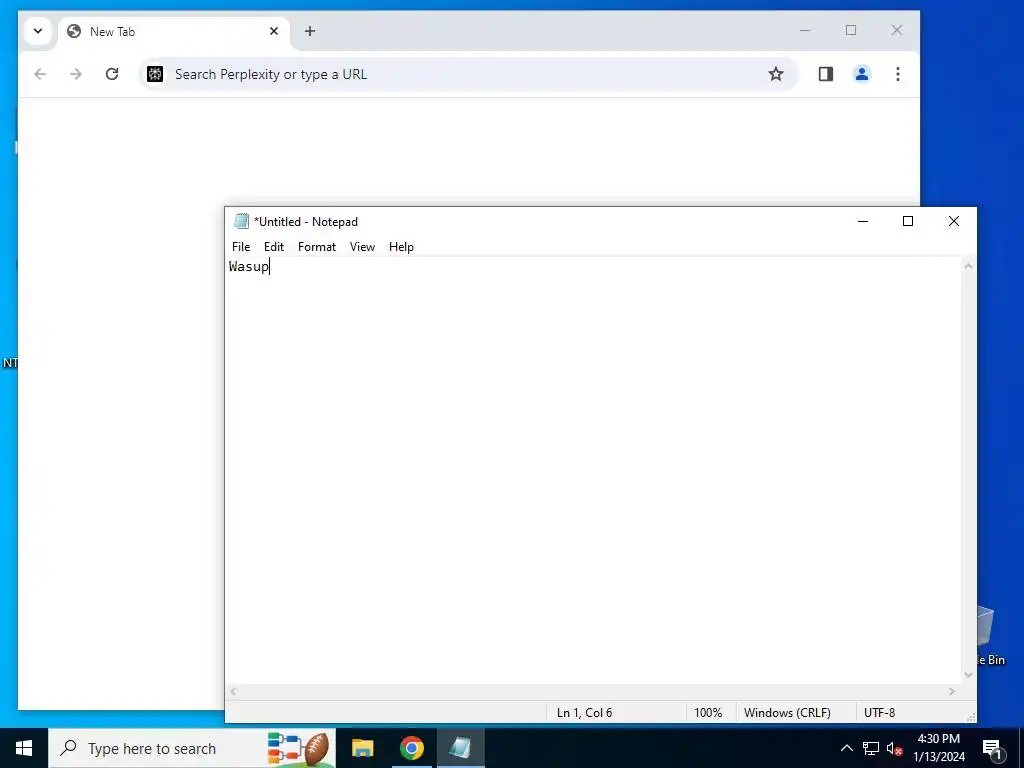Focus the Search Perplexity or type a URL field

(x=467, y=74)
